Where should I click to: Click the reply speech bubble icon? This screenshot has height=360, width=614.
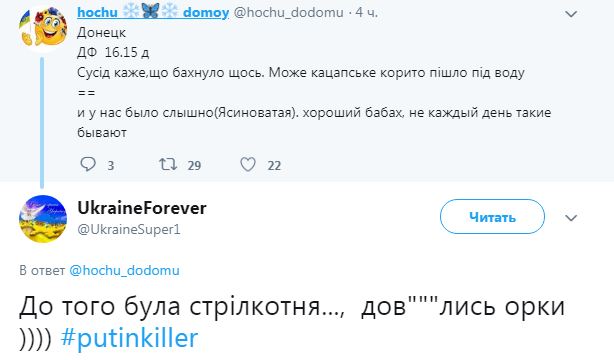(88, 164)
